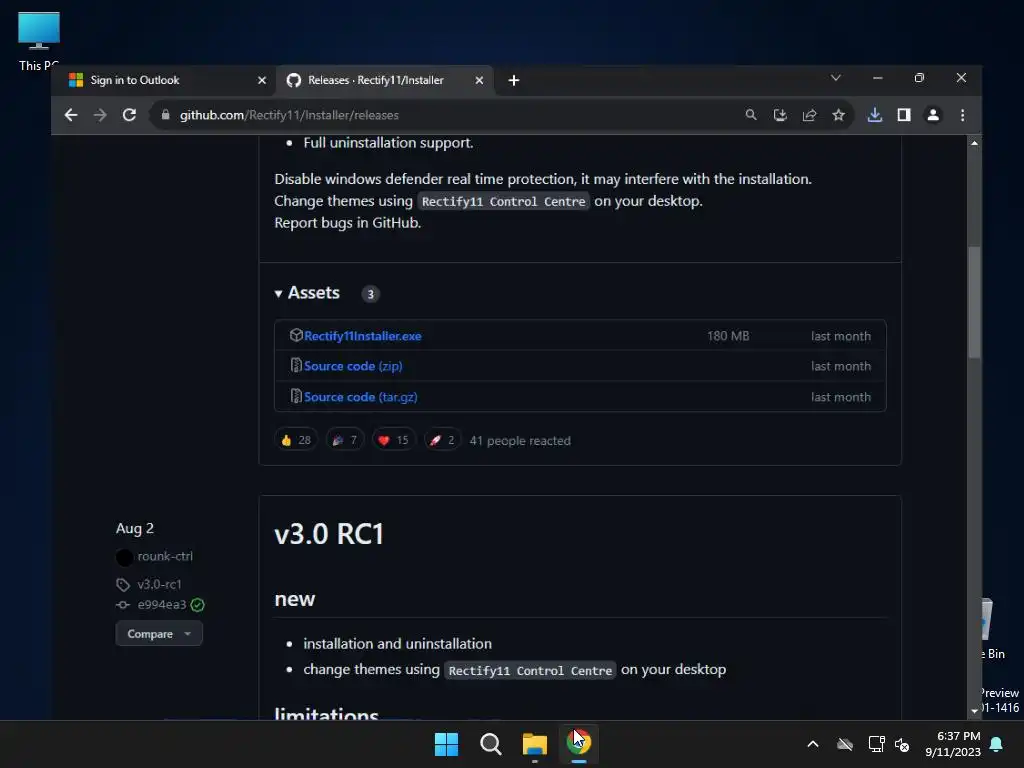Open the zoom magnifier icon in address bar
This screenshot has height=768, width=1024.
coord(751,115)
